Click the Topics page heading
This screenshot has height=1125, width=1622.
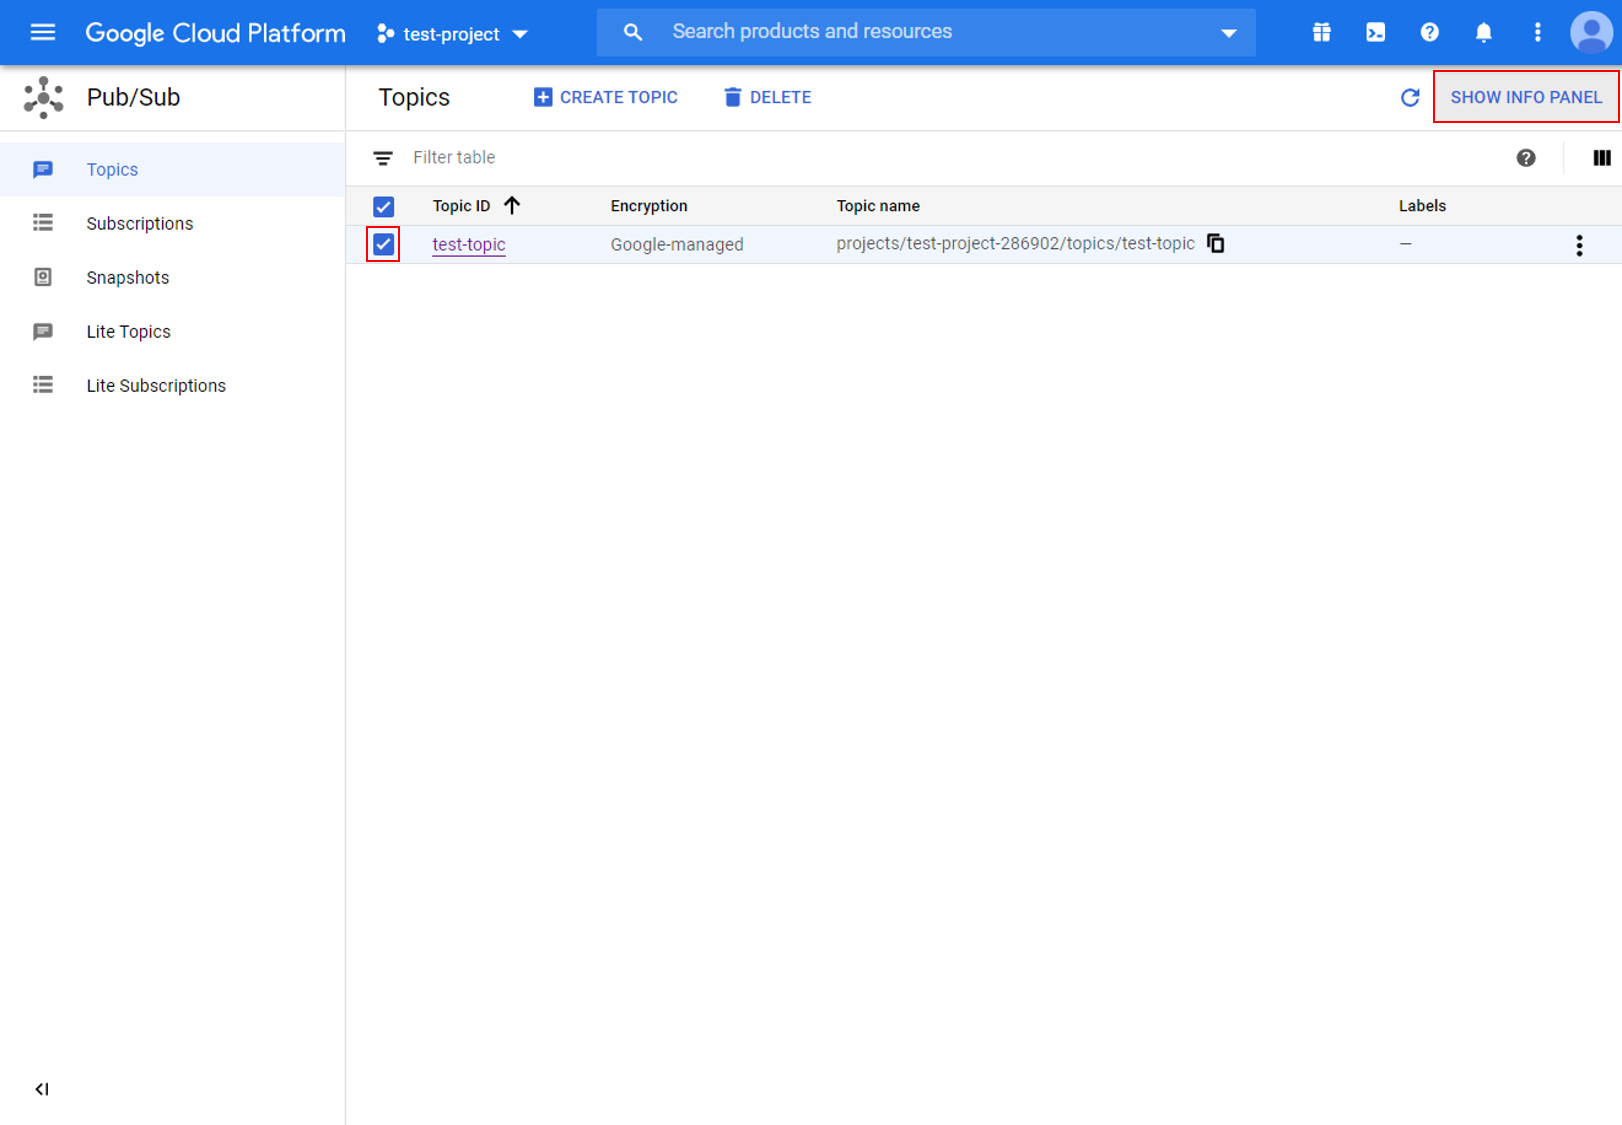tap(414, 97)
